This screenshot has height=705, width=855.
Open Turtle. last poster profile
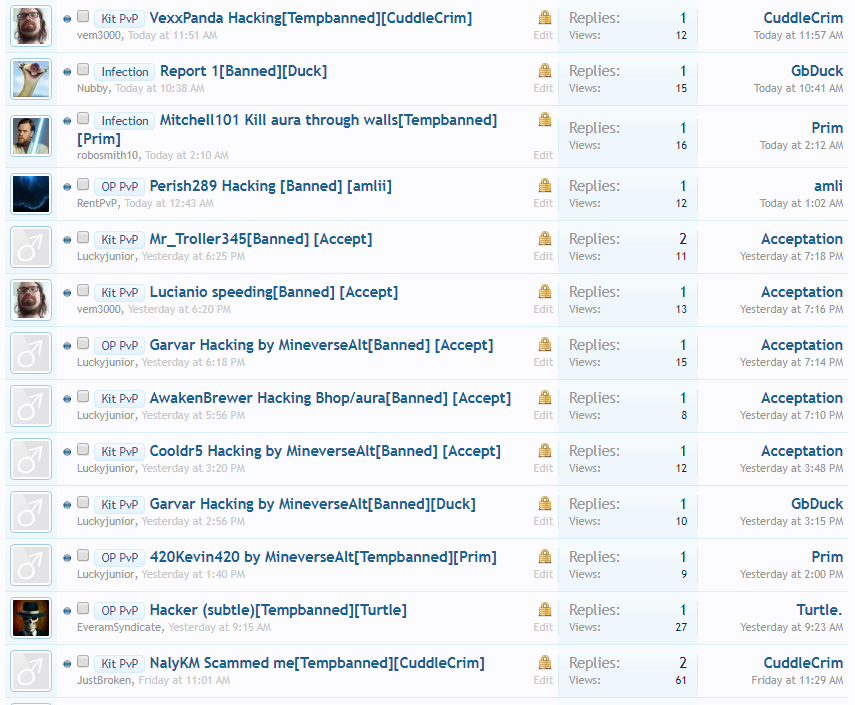[820, 610]
